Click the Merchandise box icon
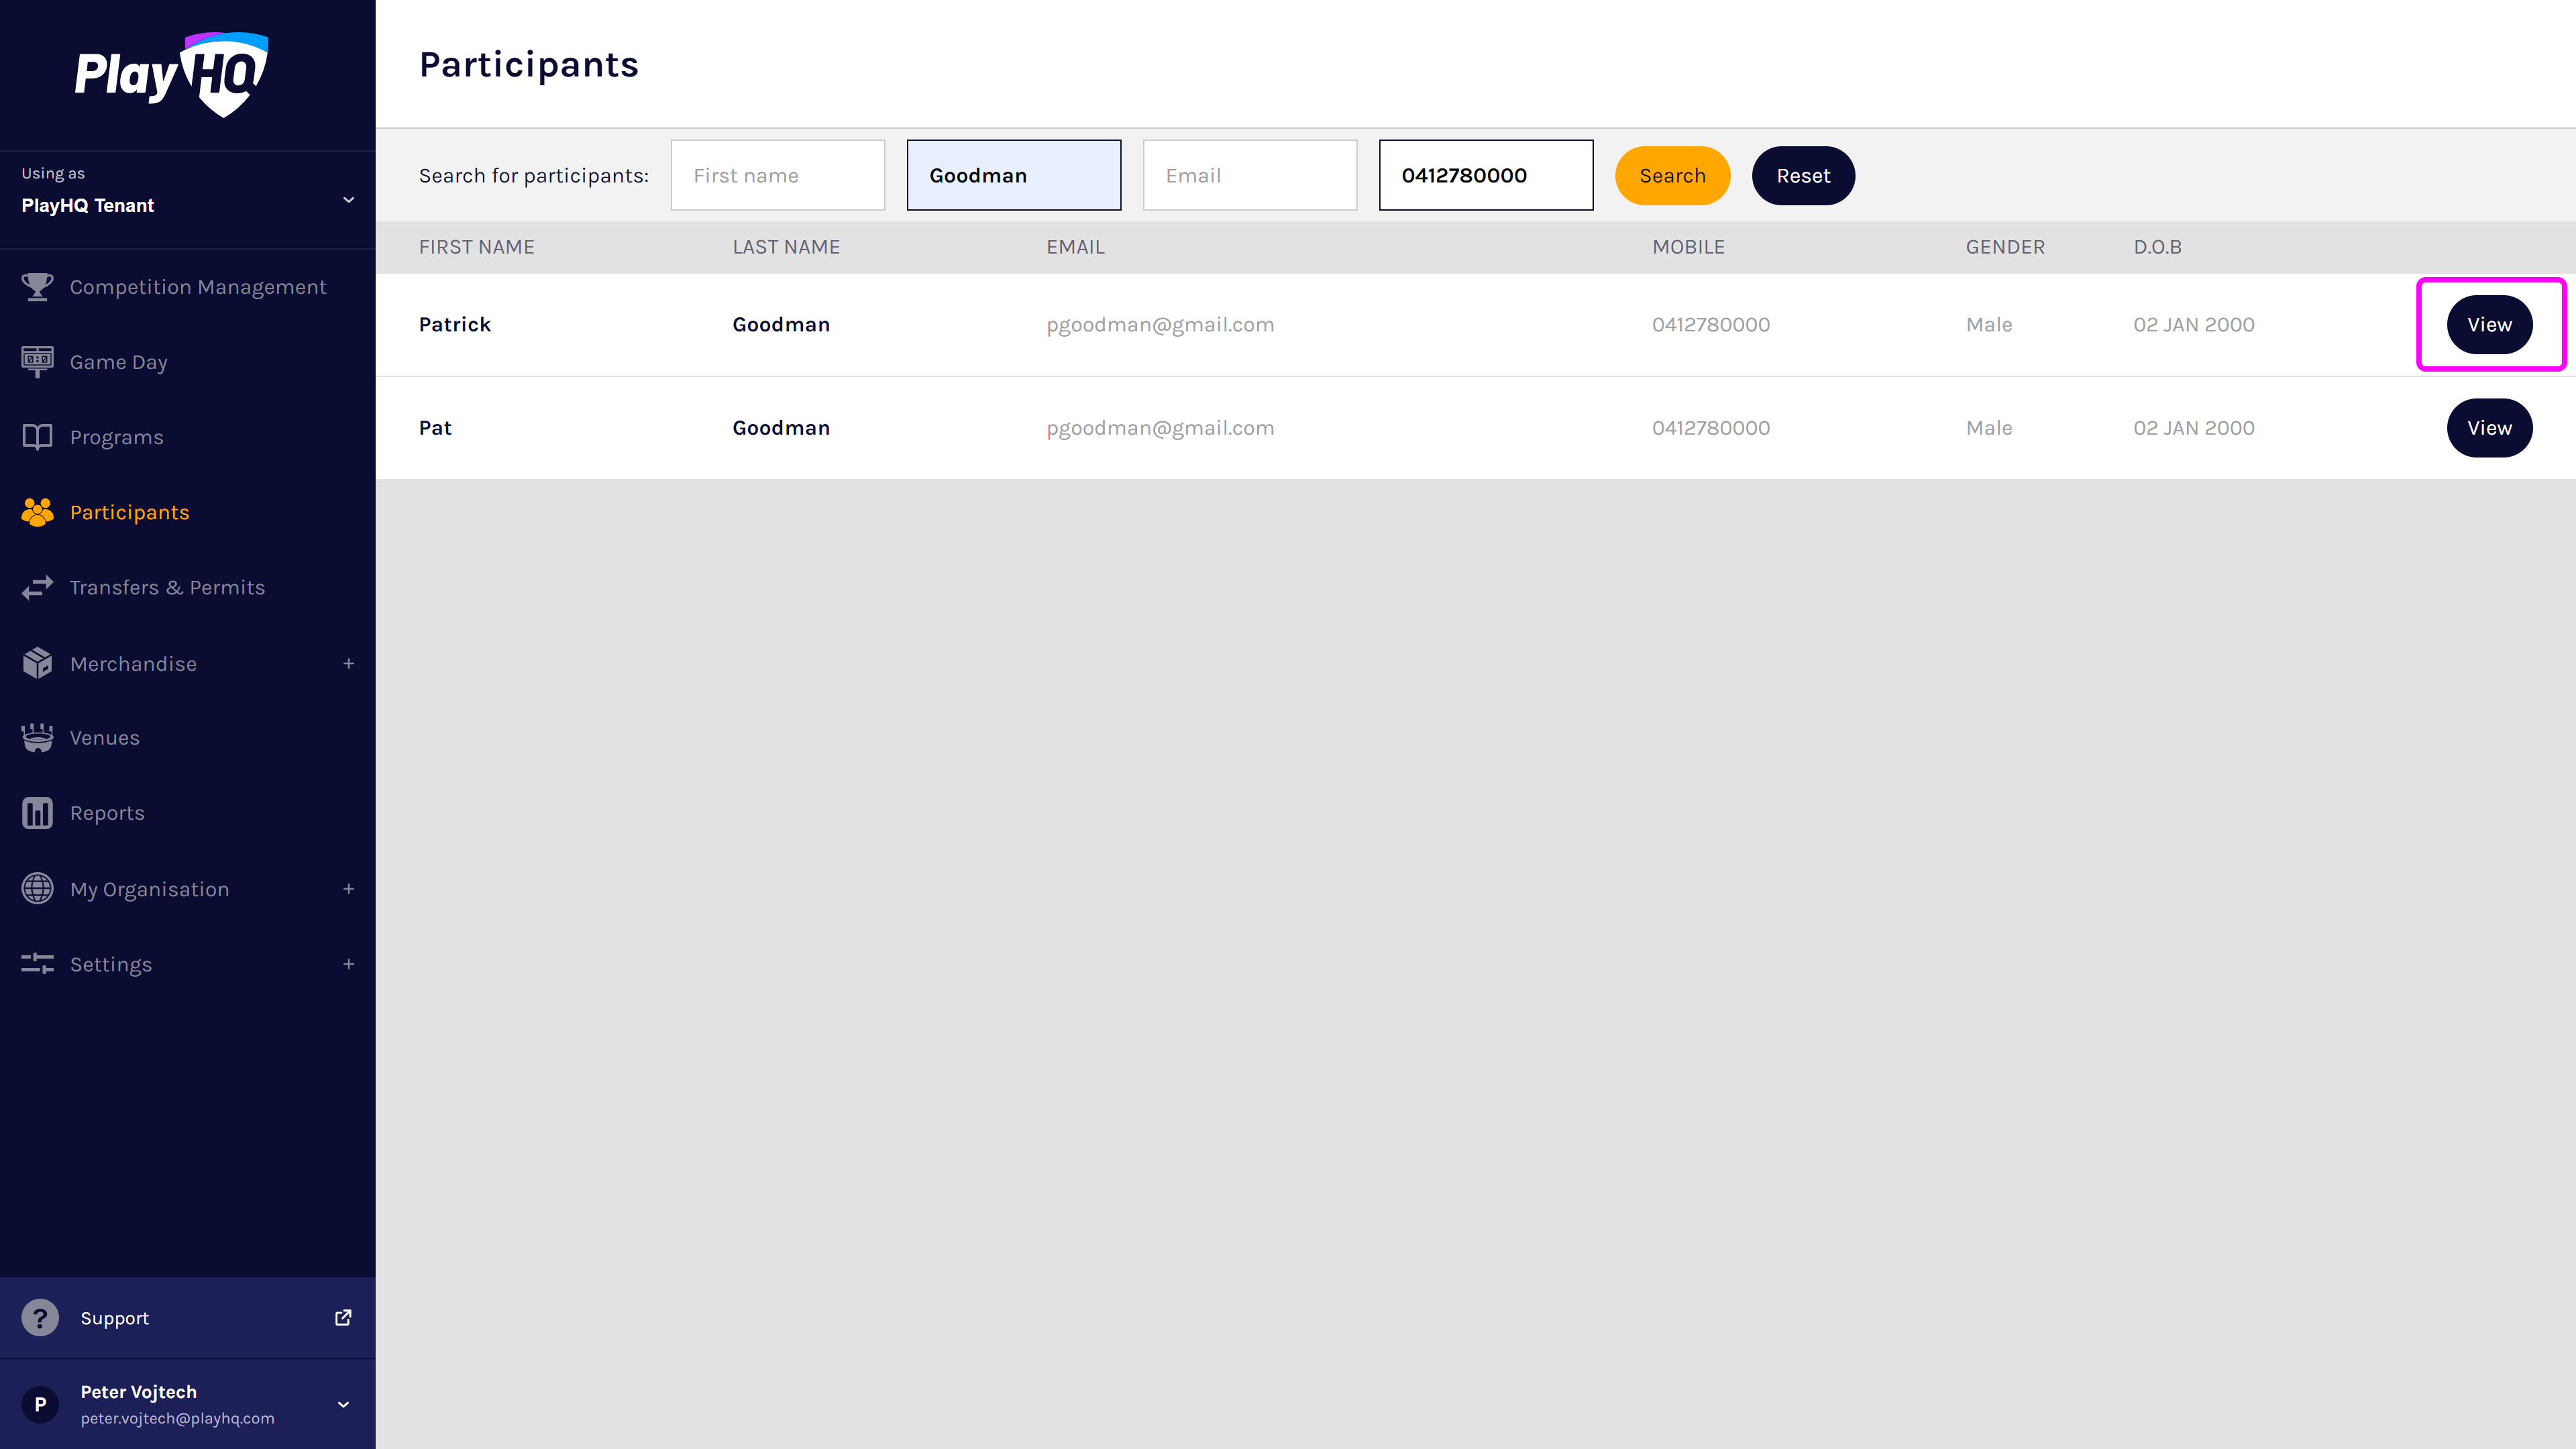Screen dimensions: 2576x1449 (37, 663)
